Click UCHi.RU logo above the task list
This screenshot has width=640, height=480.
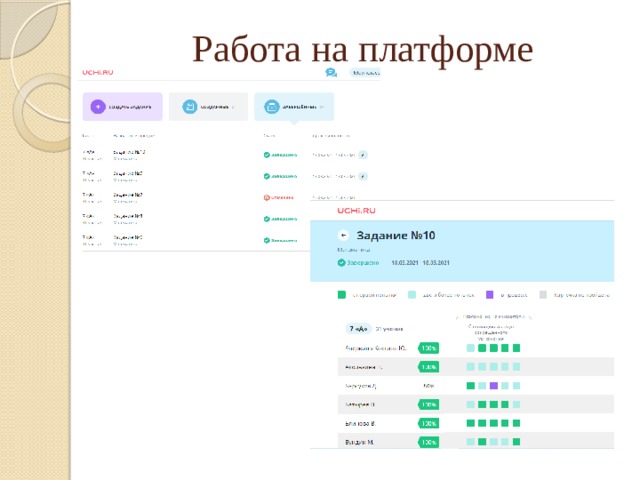point(98,72)
